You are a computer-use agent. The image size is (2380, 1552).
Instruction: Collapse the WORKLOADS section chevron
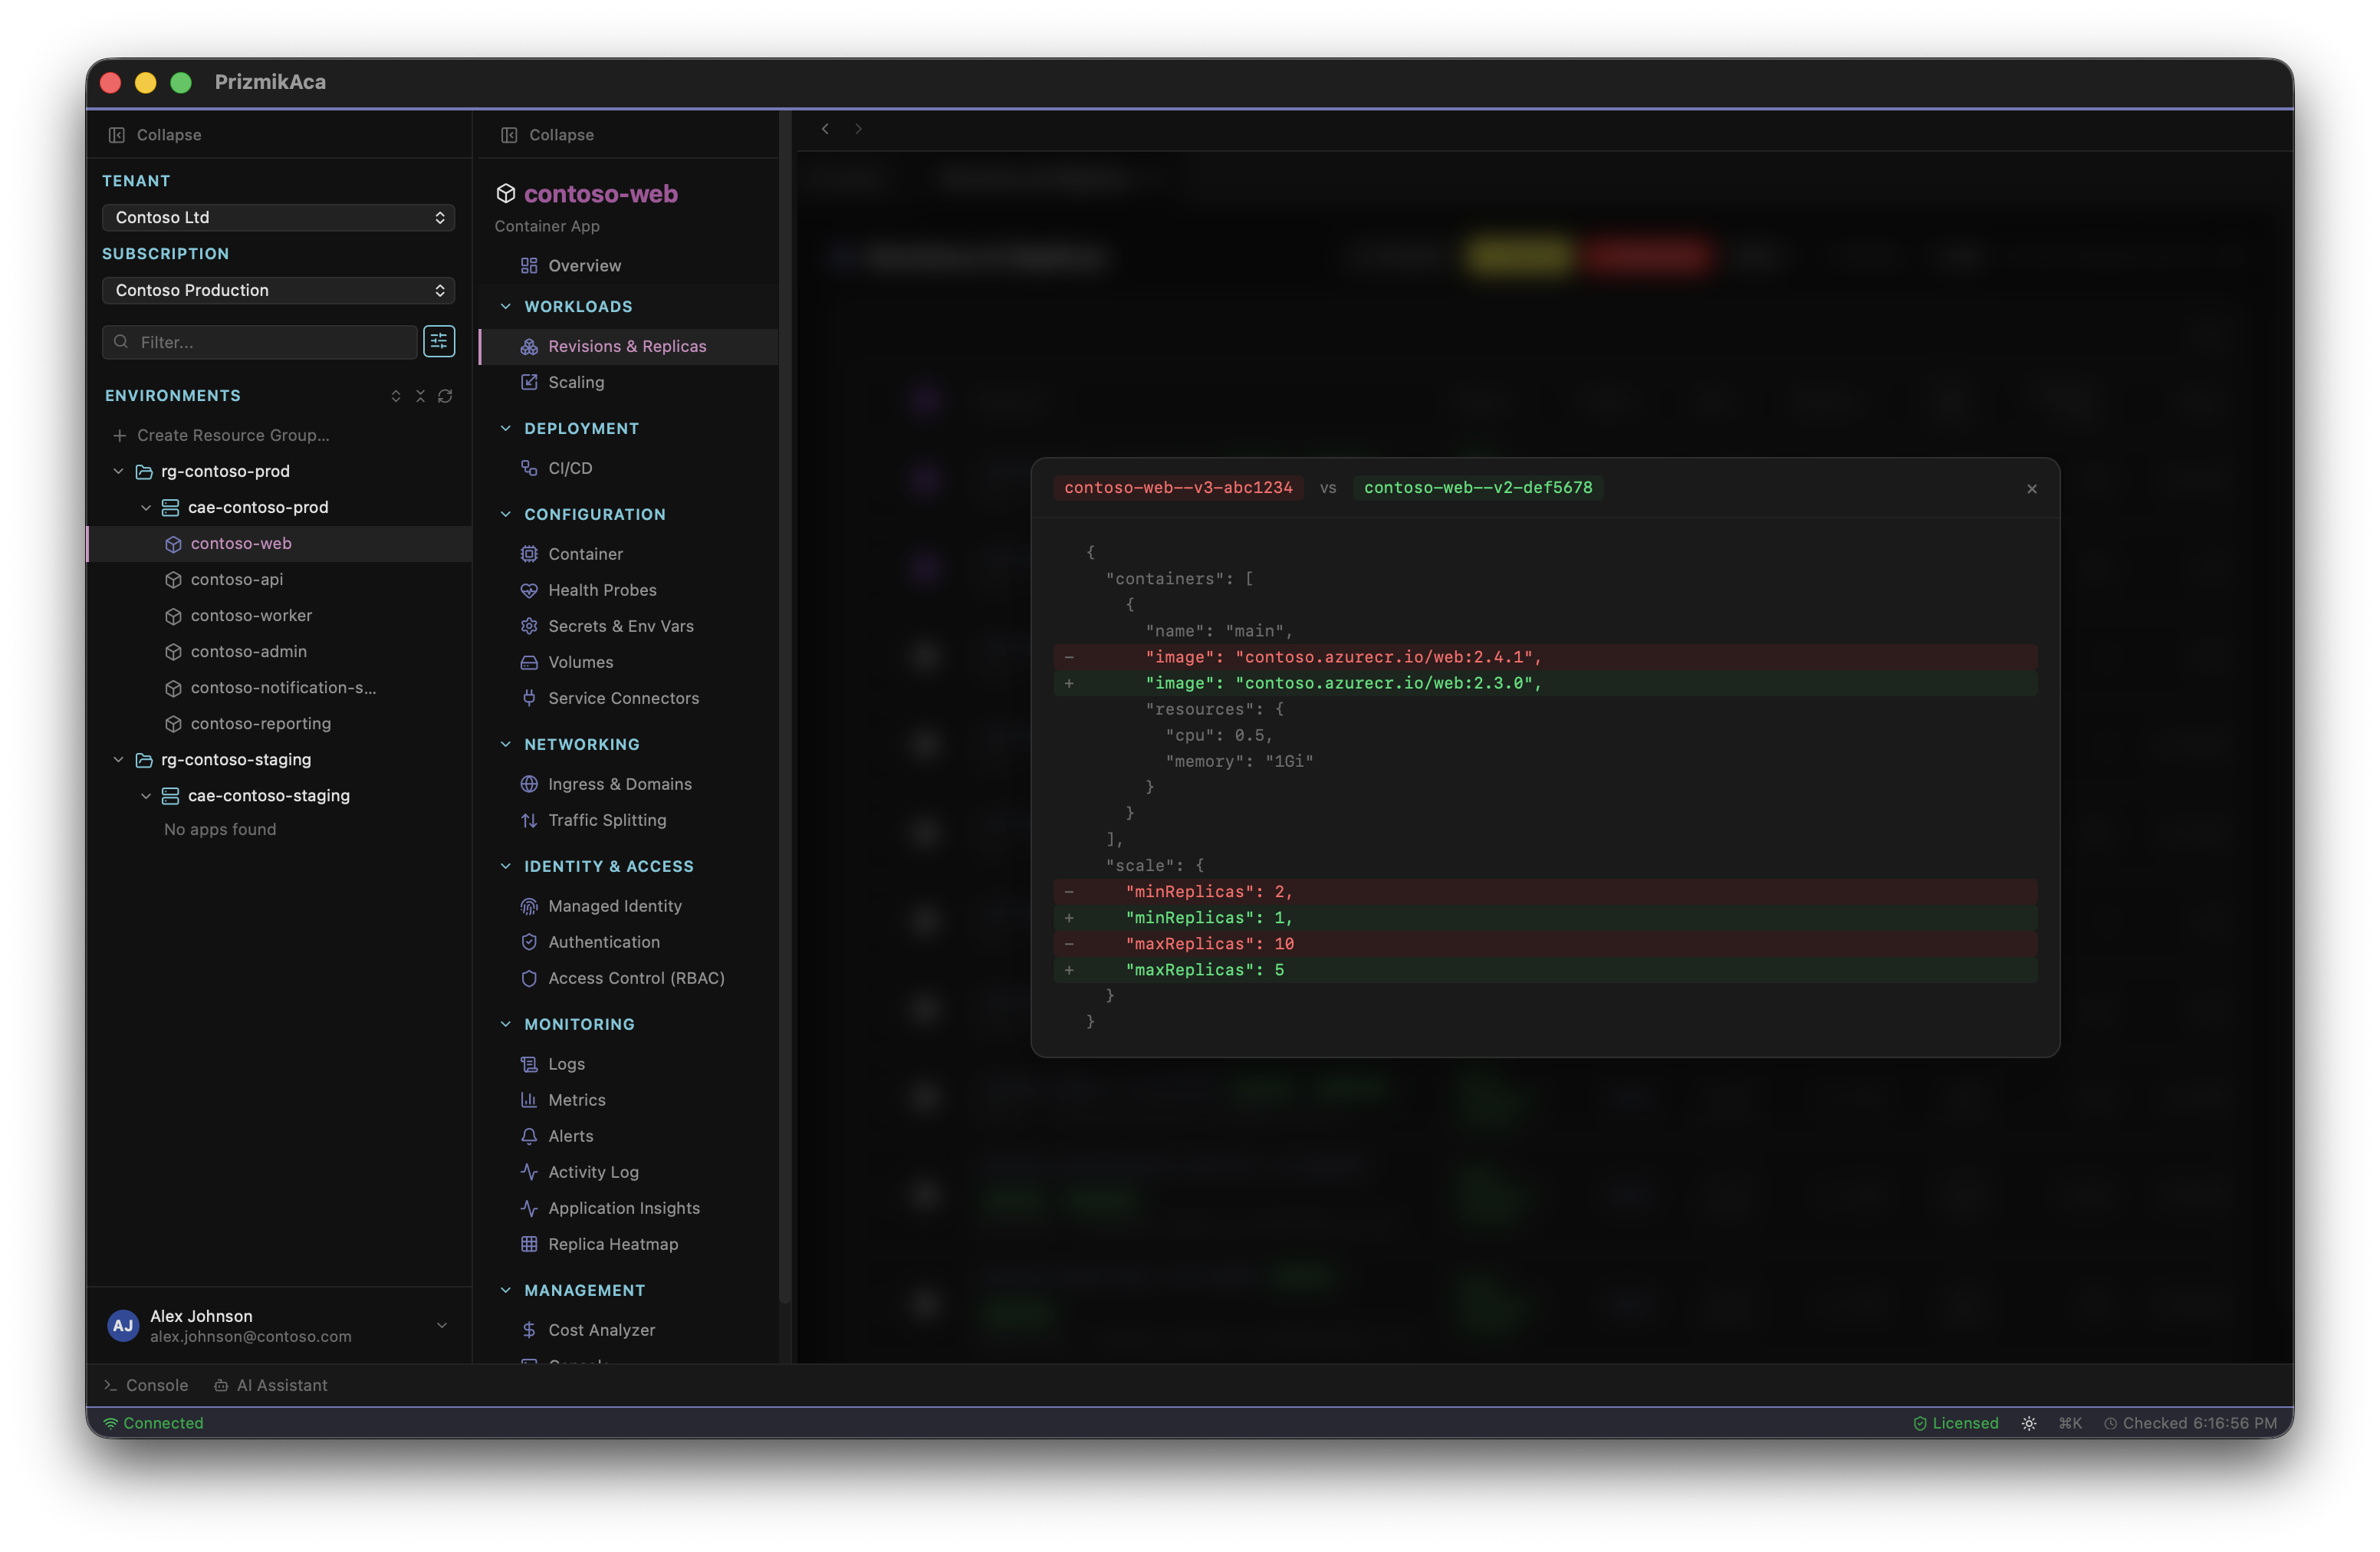[x=505, y=306]
